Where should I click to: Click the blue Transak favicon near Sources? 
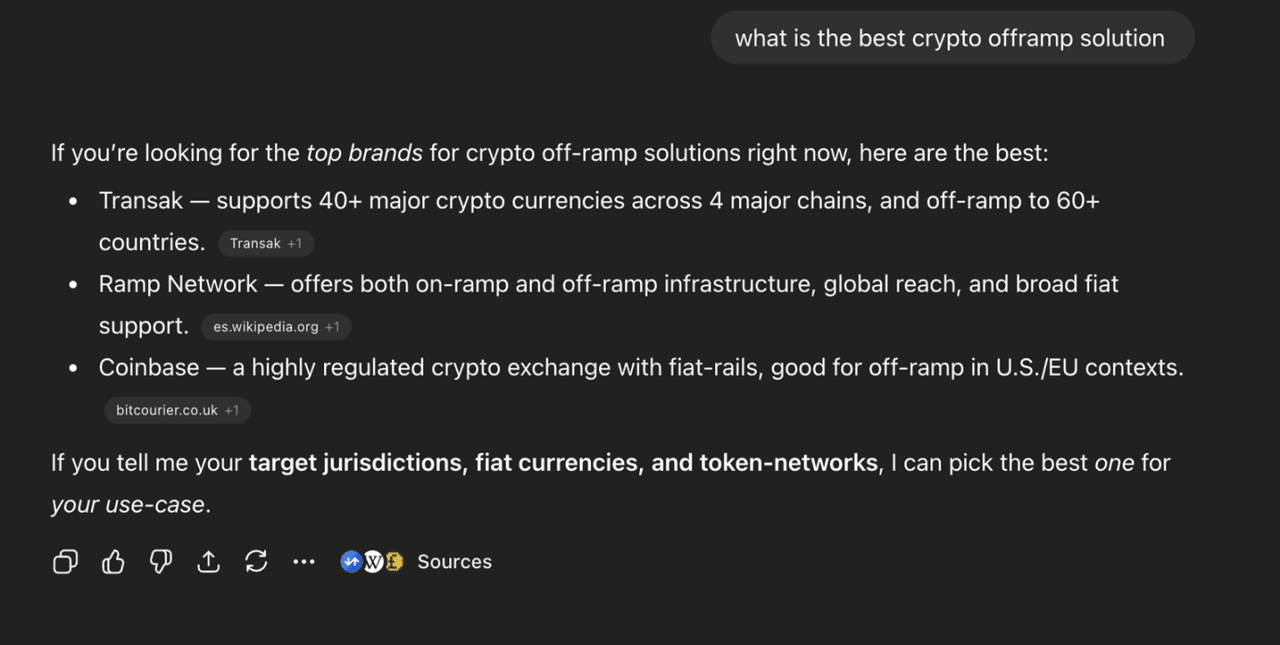tap(351, 562)
